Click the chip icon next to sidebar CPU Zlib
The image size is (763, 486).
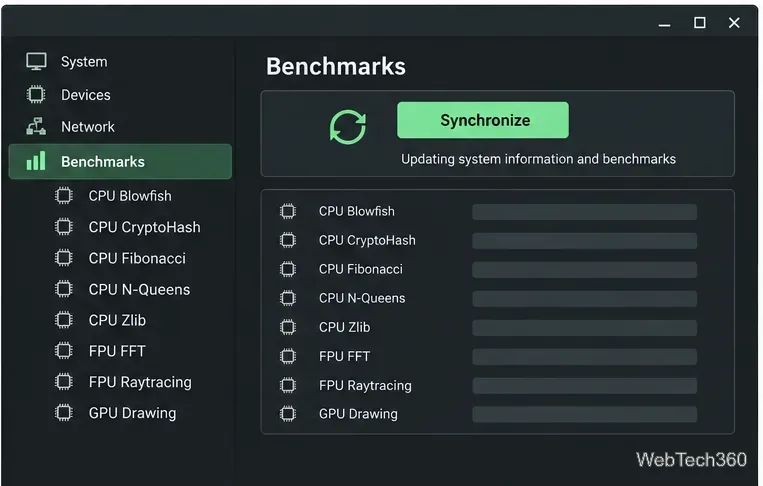click(64, 320)
